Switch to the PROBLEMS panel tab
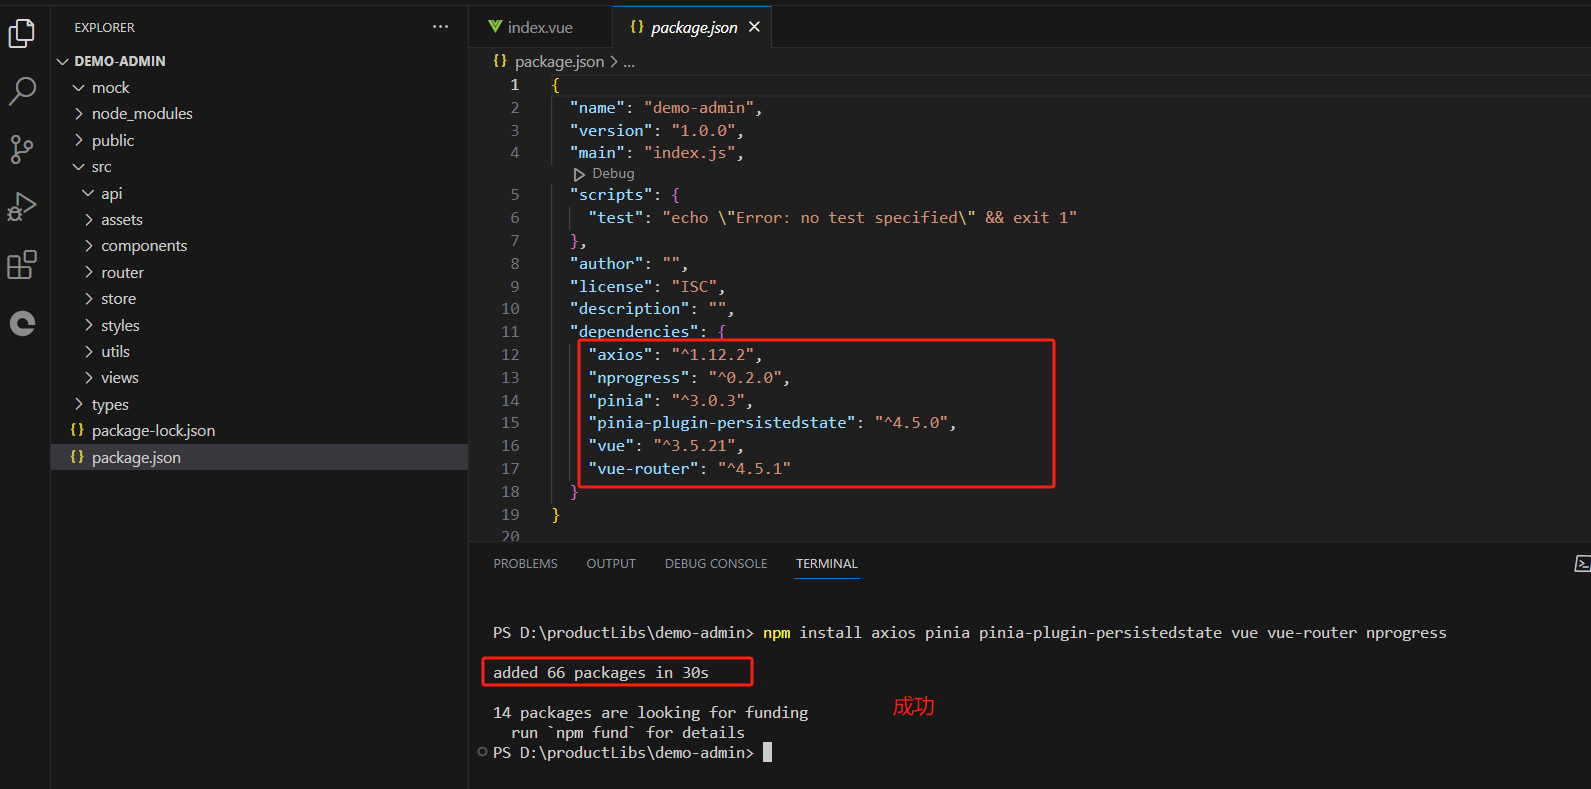Viewport: 1591px width, 789px height. tap(525, 564)
